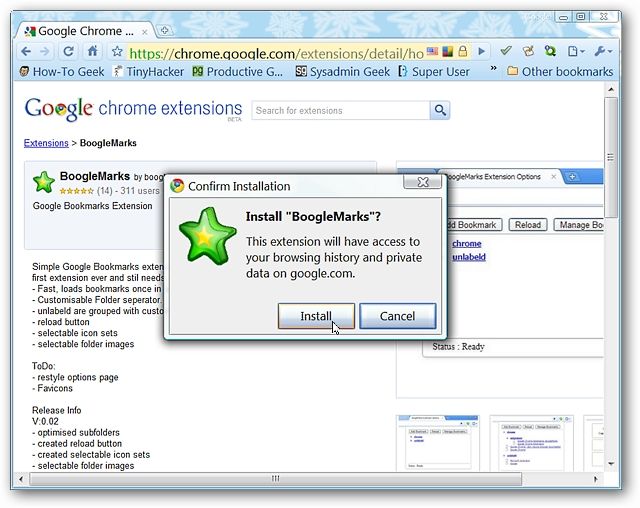The width and height of the screenshot is (640, 508).
Task: Open the TinyHacker bookmark
Action: point(149,72)
